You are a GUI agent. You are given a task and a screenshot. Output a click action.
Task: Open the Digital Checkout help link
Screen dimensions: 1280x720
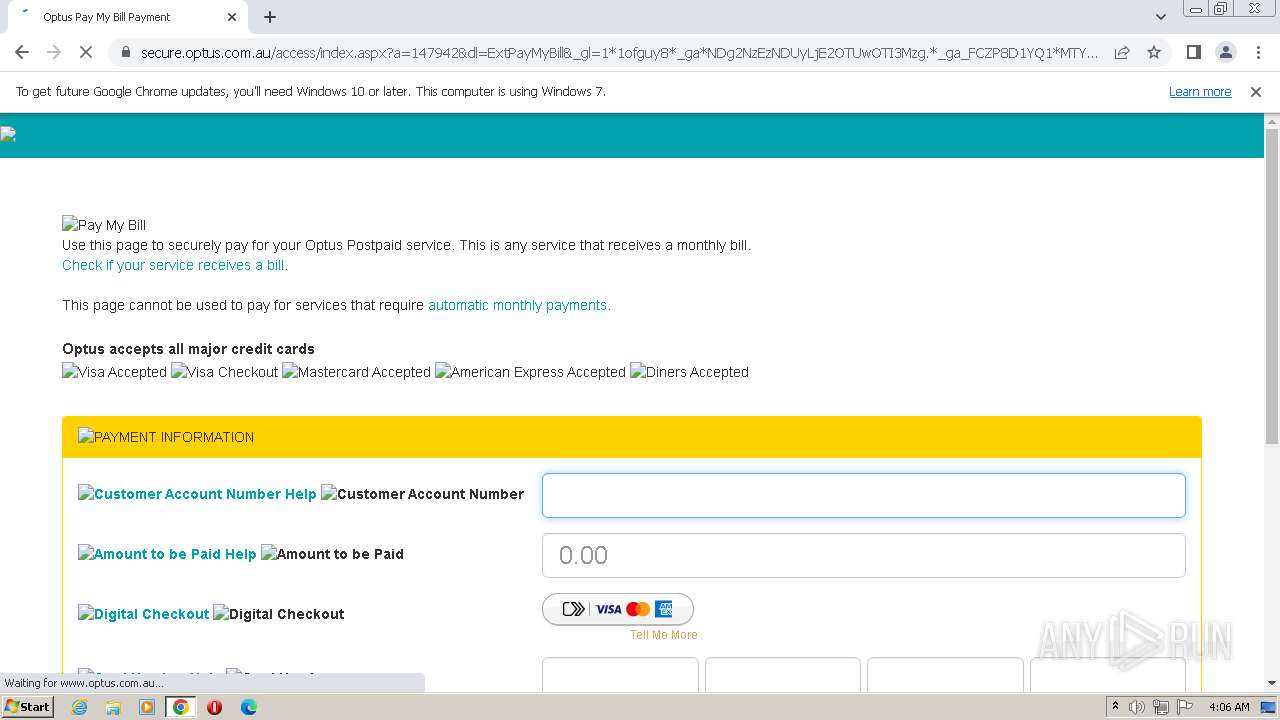tap(144, 614)
